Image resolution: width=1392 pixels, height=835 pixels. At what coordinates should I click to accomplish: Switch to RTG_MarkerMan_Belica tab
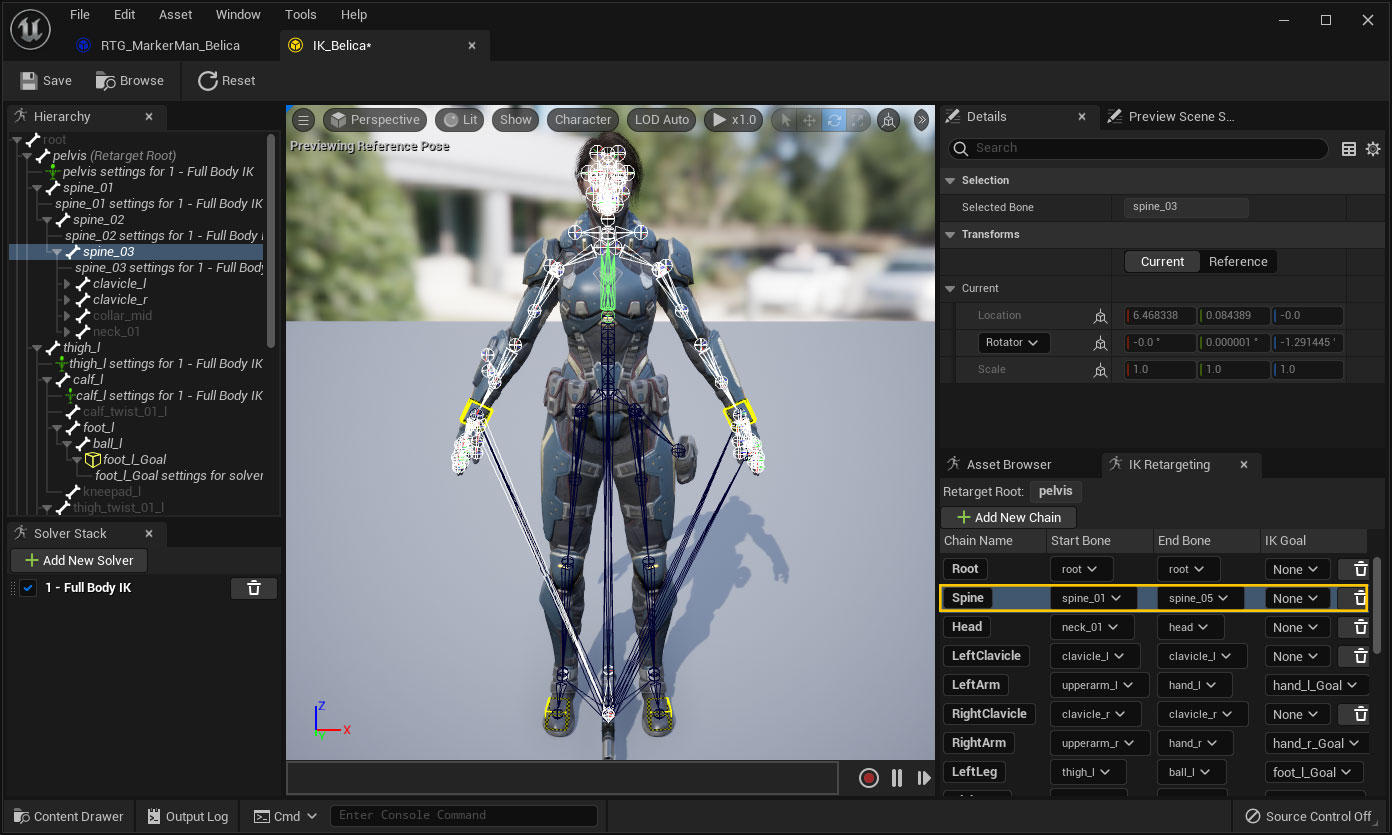point(169,45)
